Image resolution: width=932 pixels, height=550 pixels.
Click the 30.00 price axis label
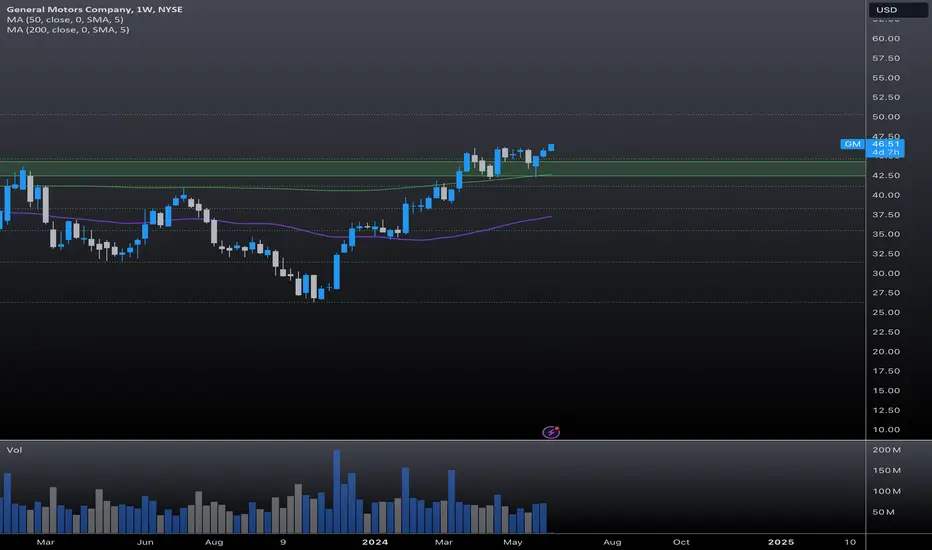(886, 274)
